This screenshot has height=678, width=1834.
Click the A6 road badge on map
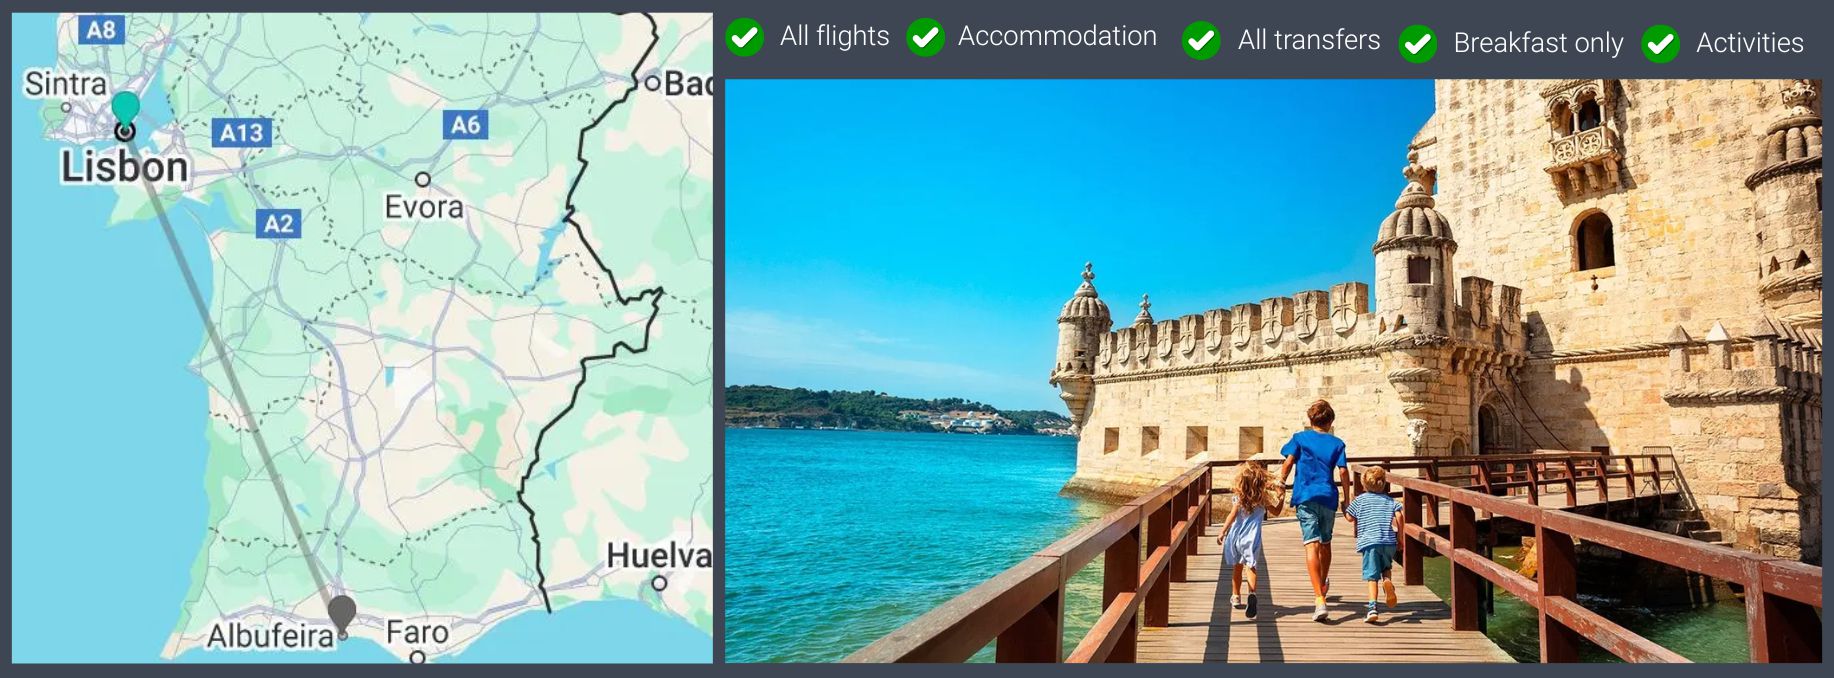tap(465, 125)
